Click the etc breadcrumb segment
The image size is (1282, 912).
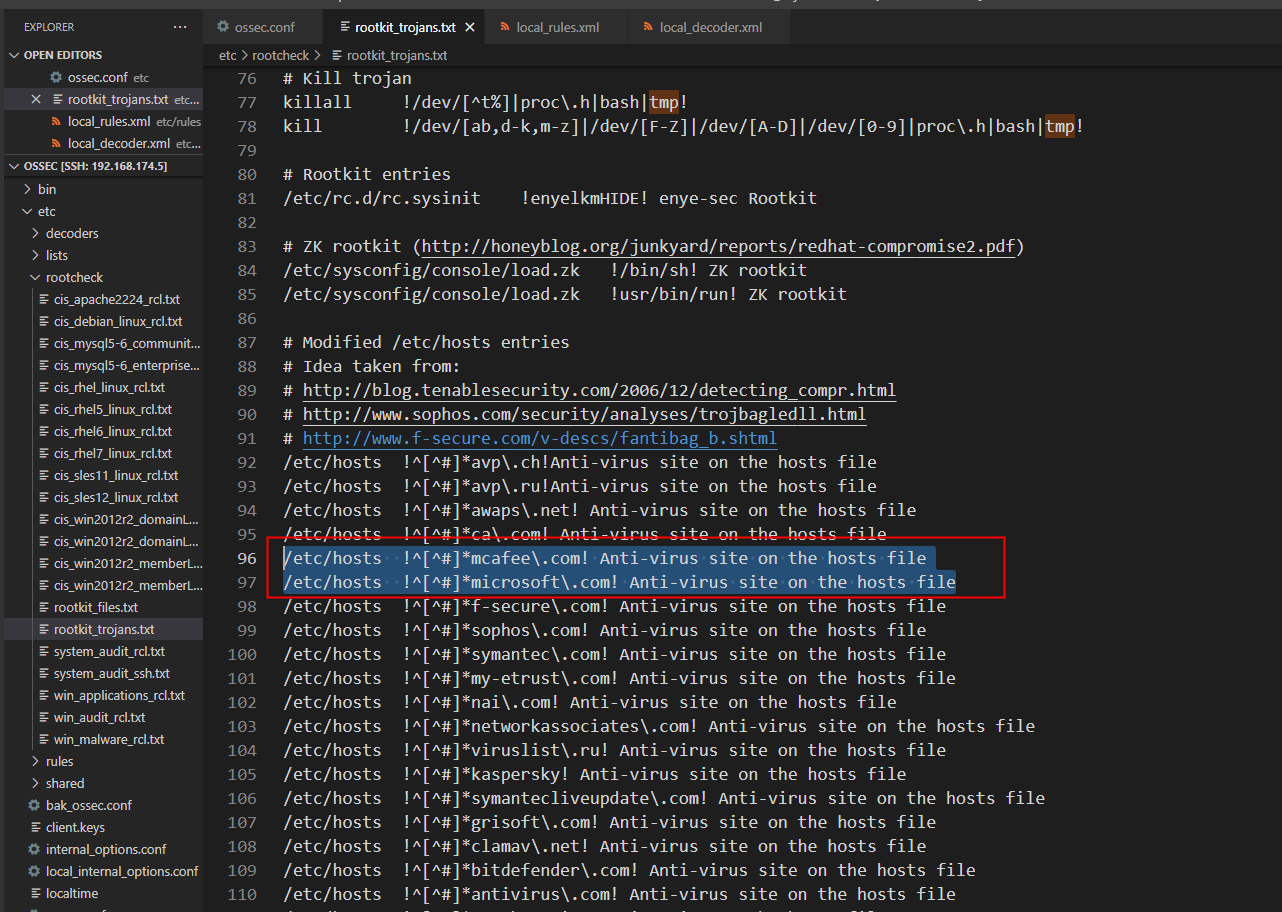click(x=227, y=55)
